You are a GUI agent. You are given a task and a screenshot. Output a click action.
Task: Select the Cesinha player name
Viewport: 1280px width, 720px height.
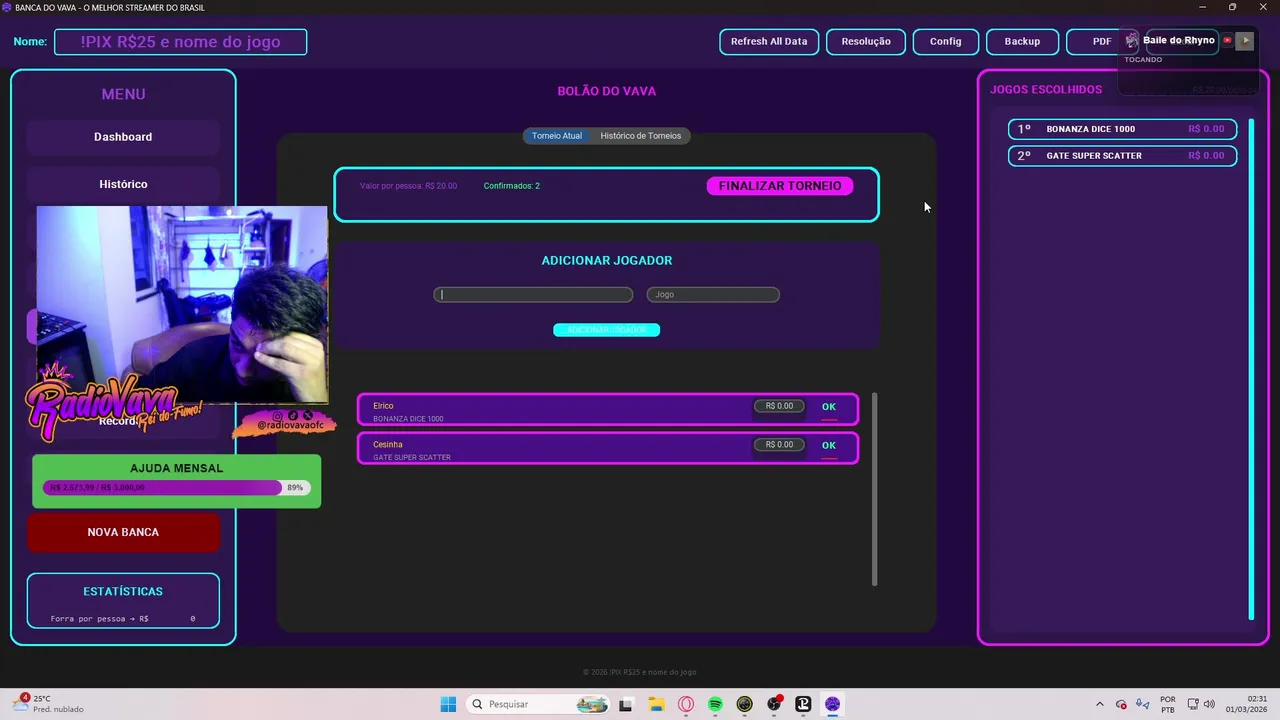tap(387, 444)
